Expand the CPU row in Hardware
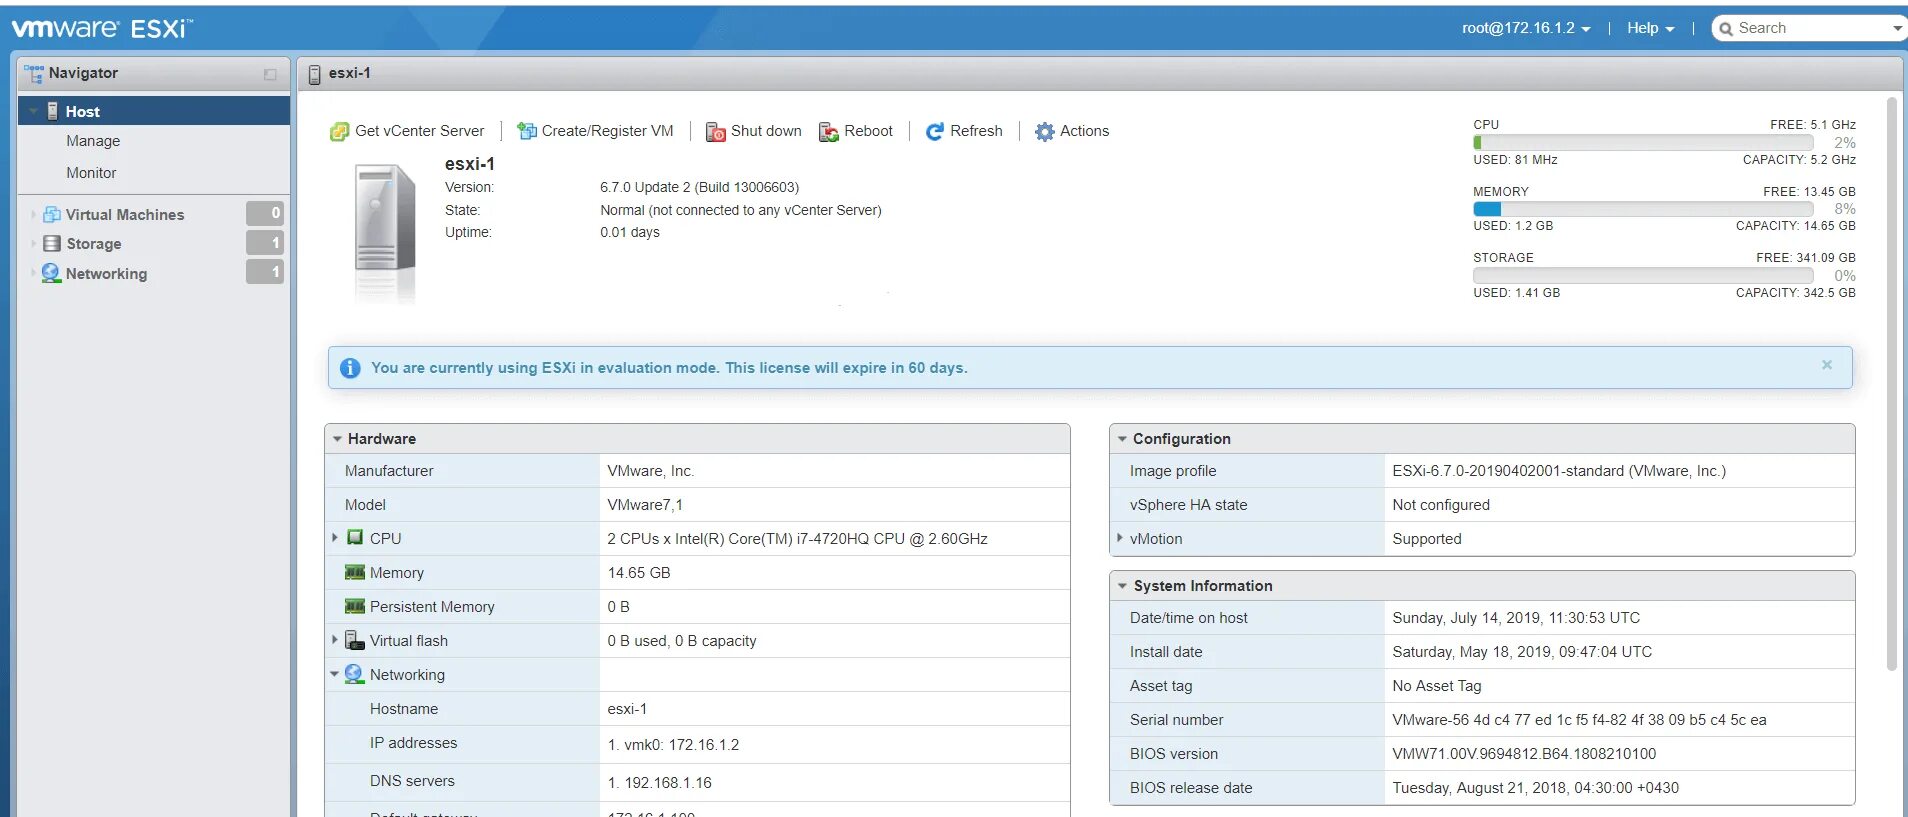Screen dimensions: 1908x817 (x=335, y=538)
